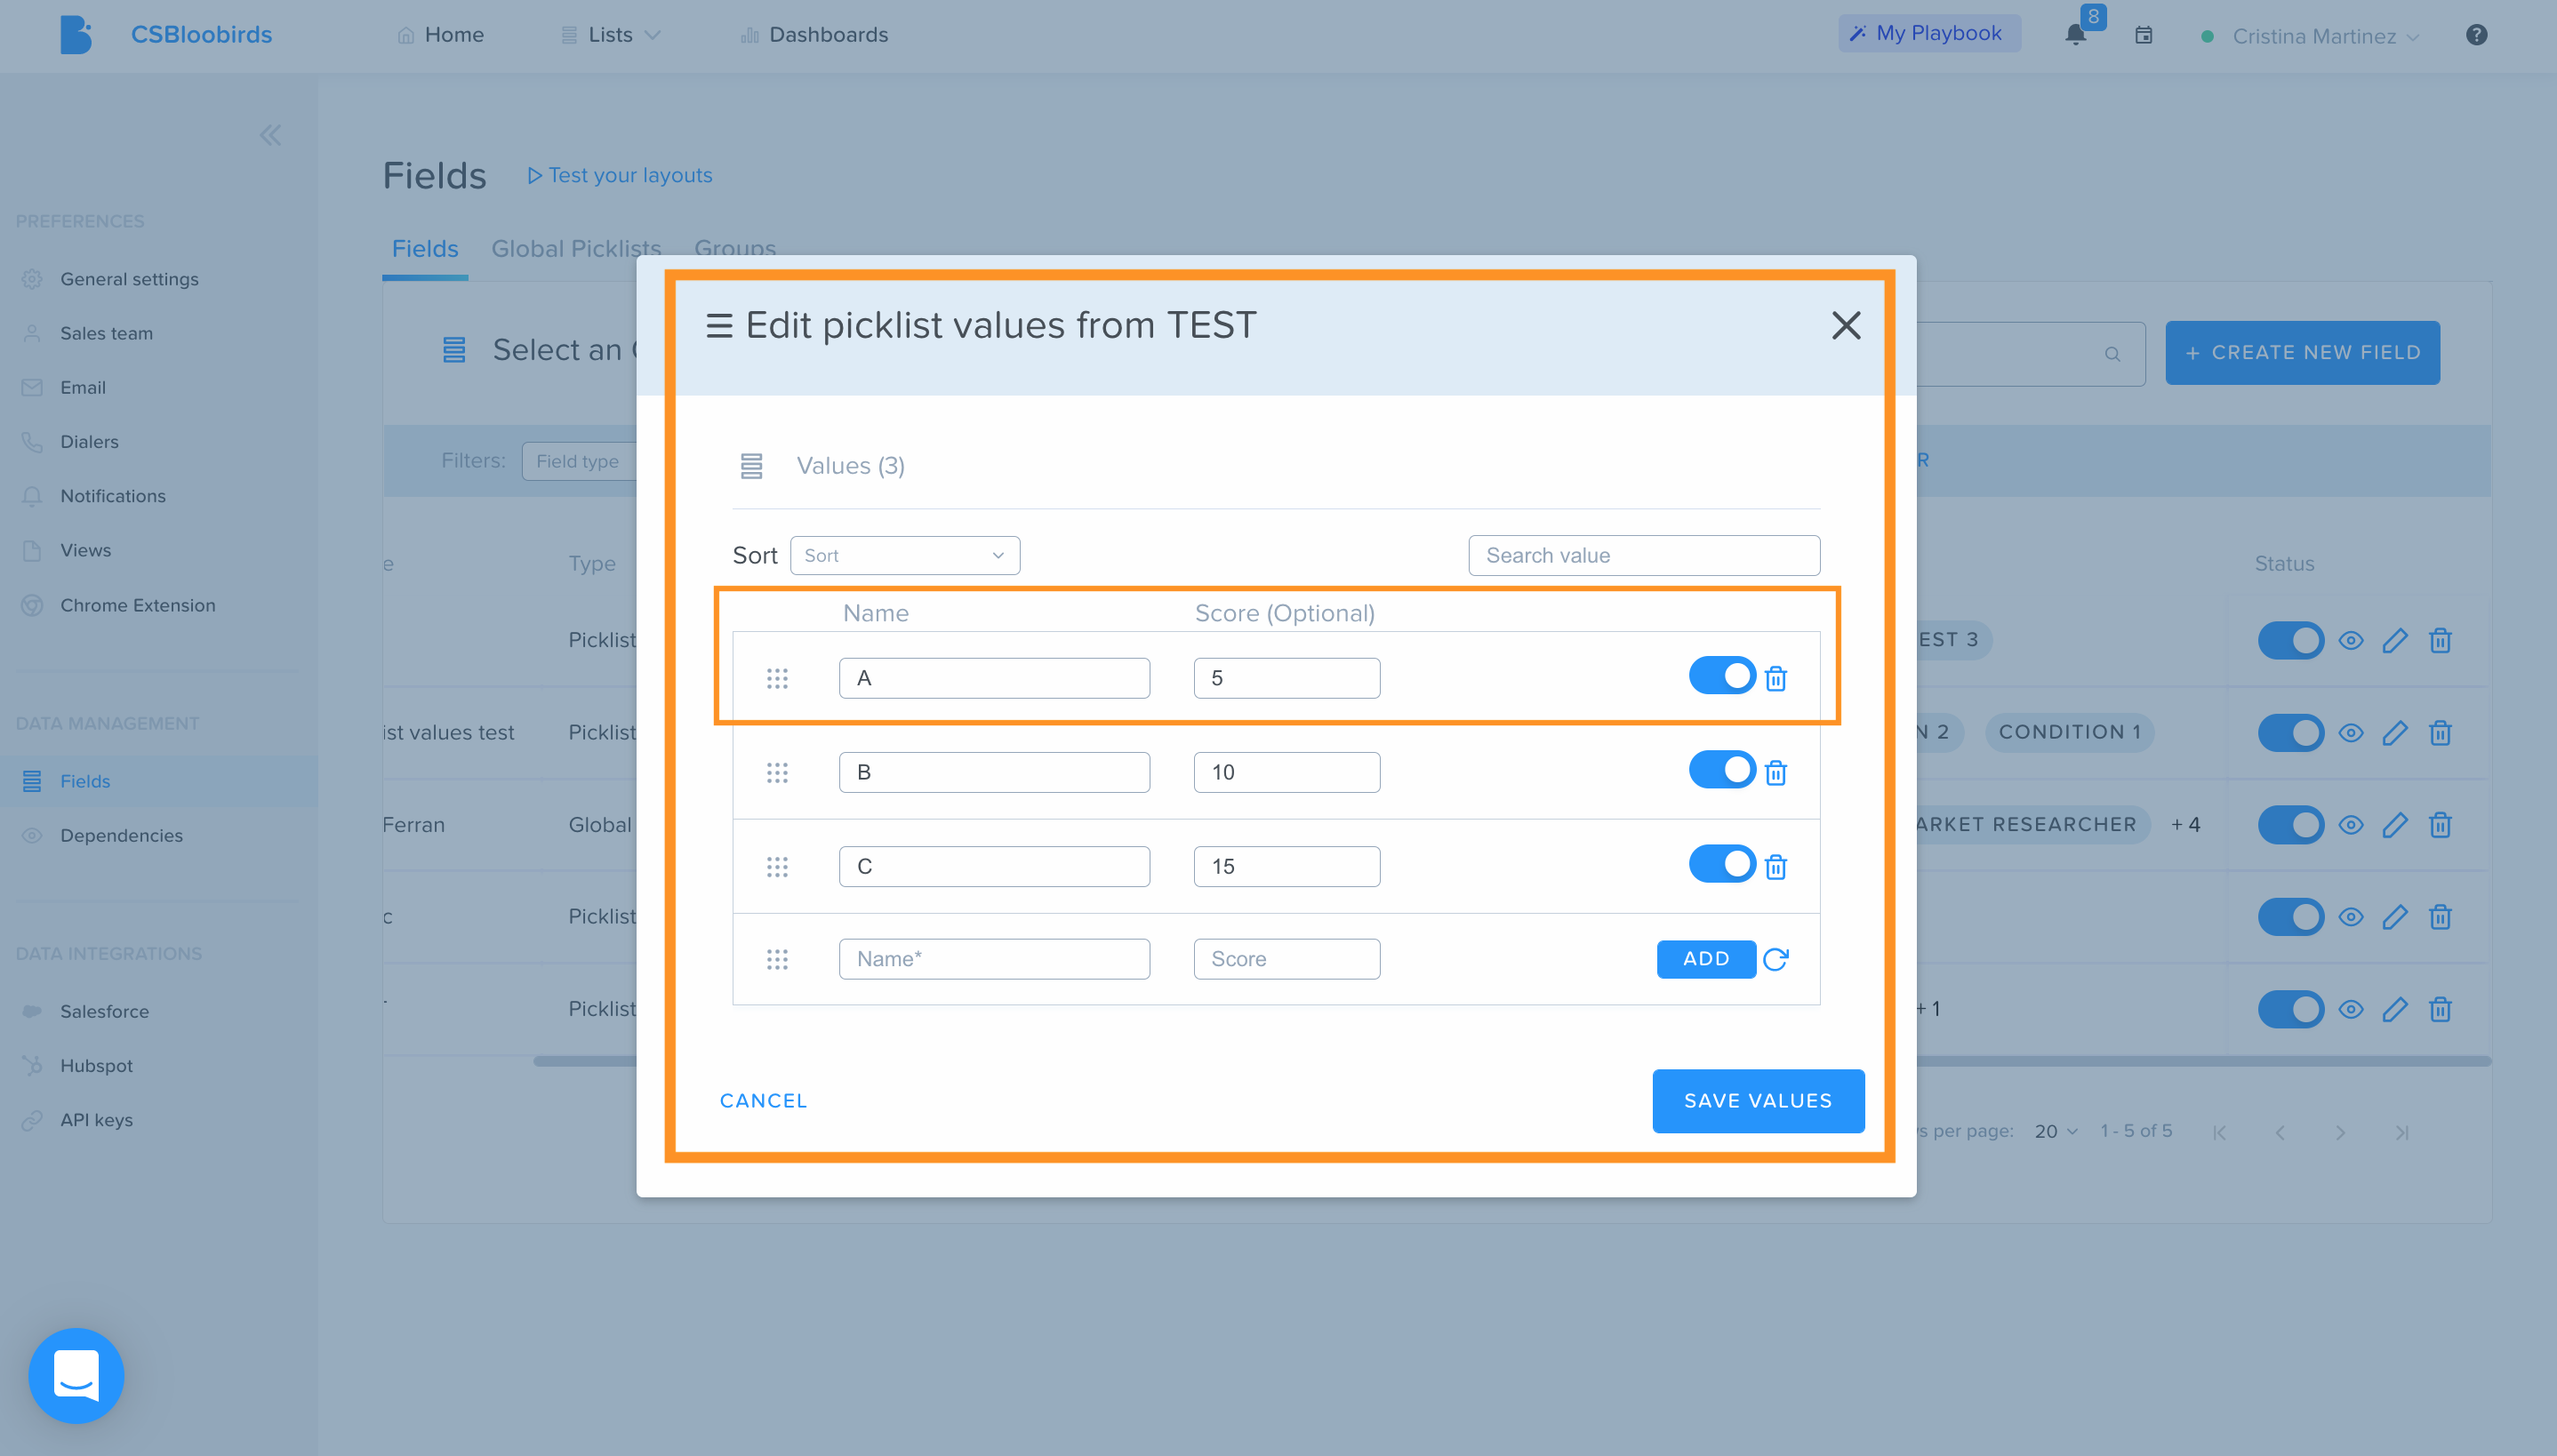Screen dimensions: 2557x1456
Task: Click CANCEL in the dialog
Action: pos(763,1101)
